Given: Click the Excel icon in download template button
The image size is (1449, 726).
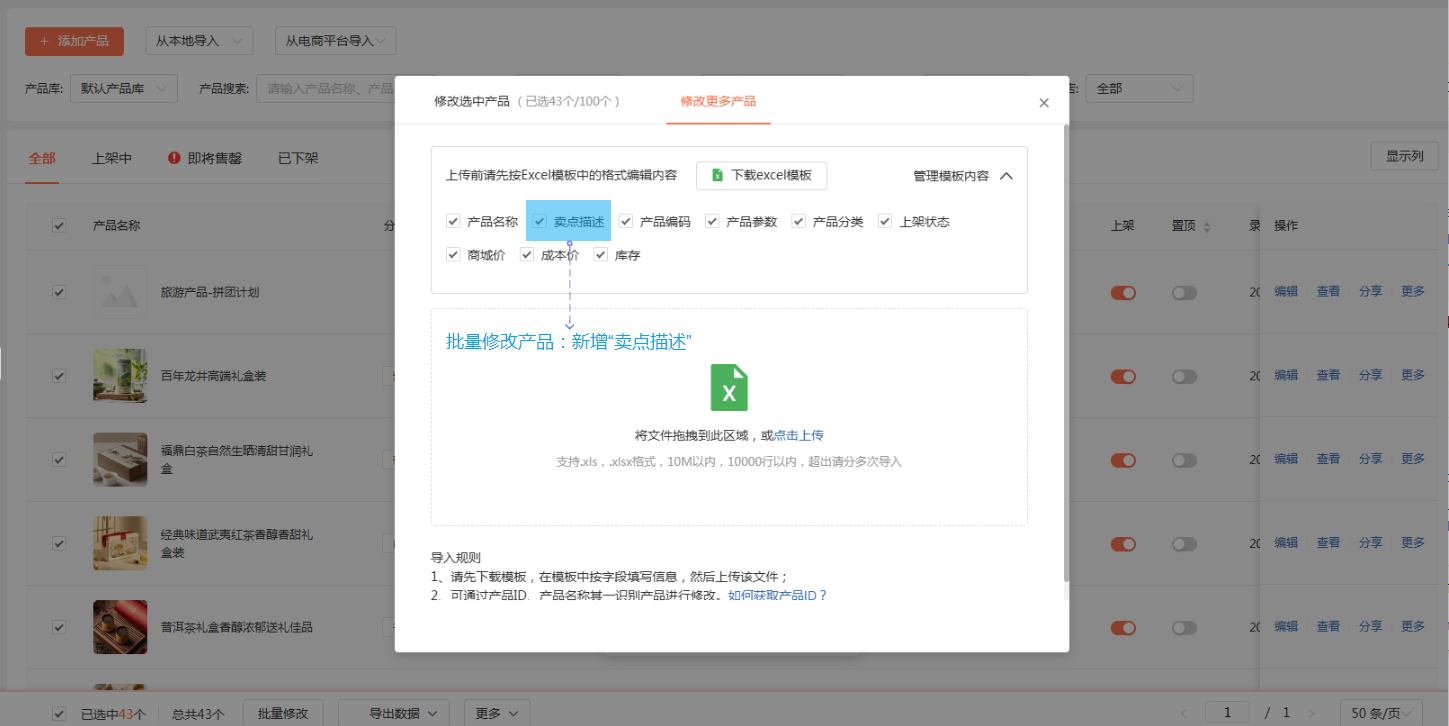Looking at the screenshot, I should [717, 175].
